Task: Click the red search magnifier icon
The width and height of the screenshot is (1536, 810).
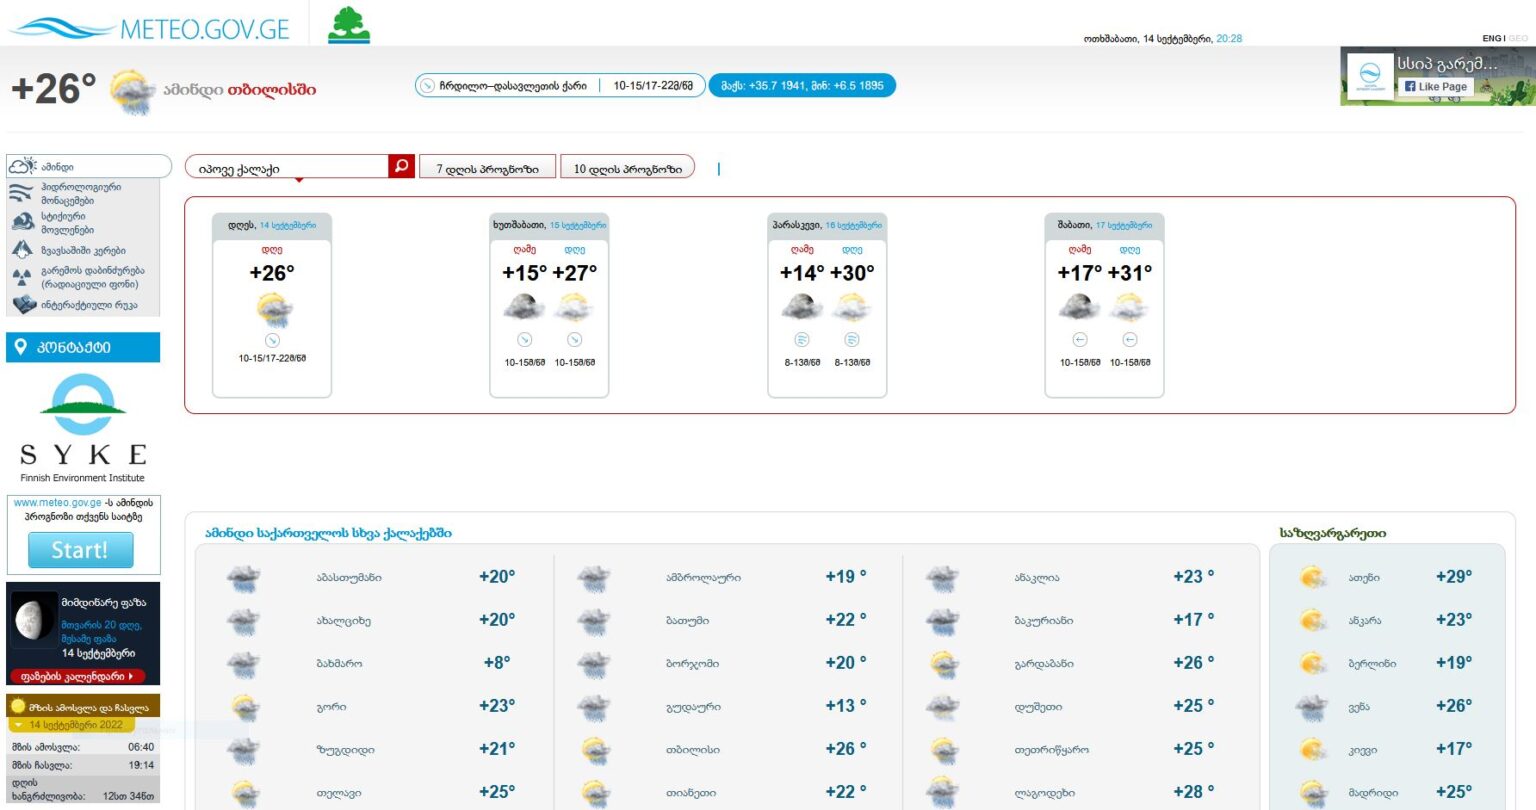Action: (400, 165)
